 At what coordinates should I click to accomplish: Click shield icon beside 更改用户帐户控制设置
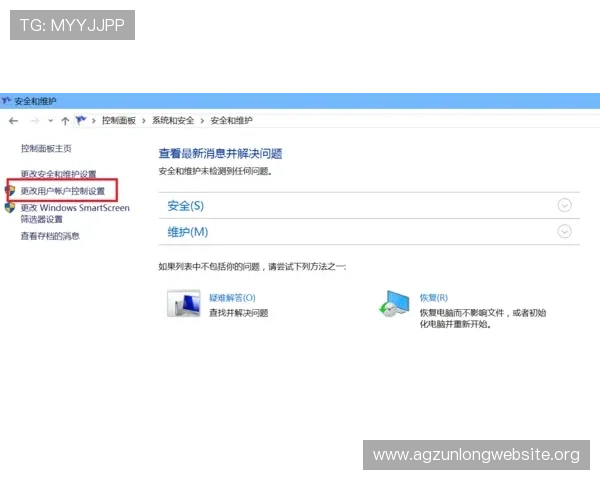click(10, 191)
